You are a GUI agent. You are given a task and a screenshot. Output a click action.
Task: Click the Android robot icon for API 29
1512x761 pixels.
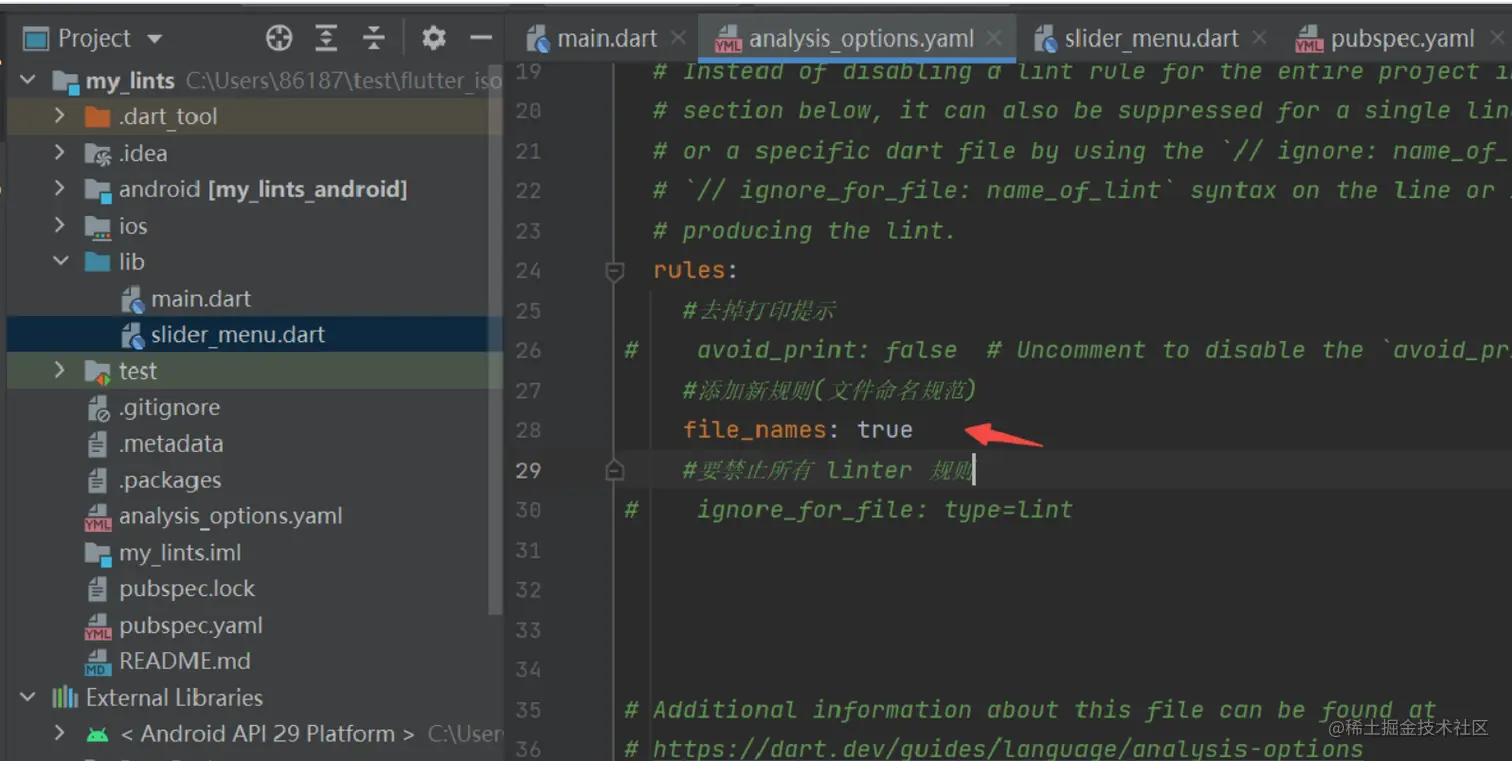pos(98,734)
